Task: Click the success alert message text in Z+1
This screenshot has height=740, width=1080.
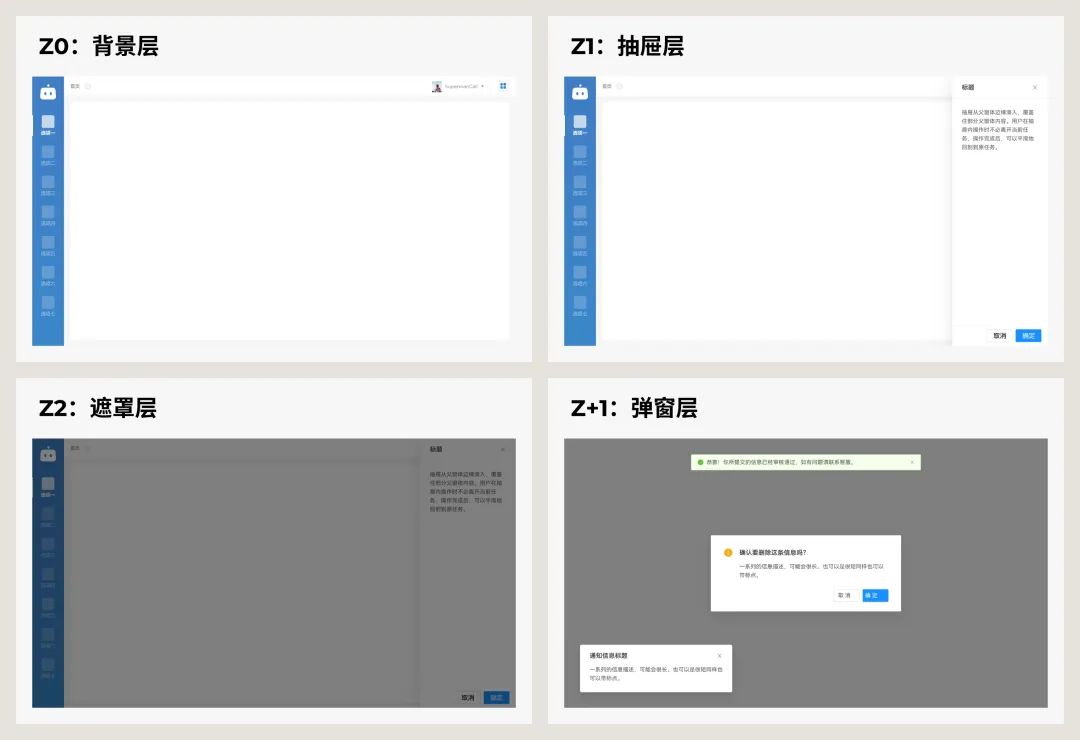Action: [780, 462]
